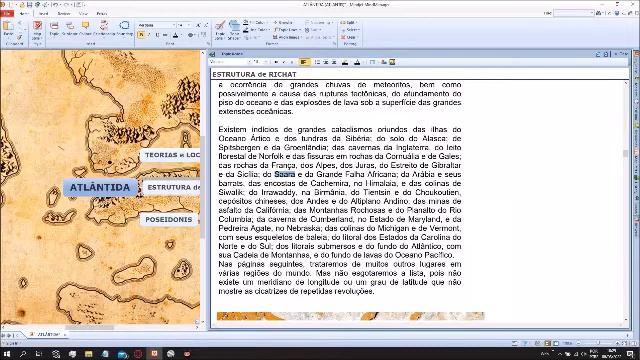
Task: Switch to the Insert ribbon tab
Action: point(43,13)
